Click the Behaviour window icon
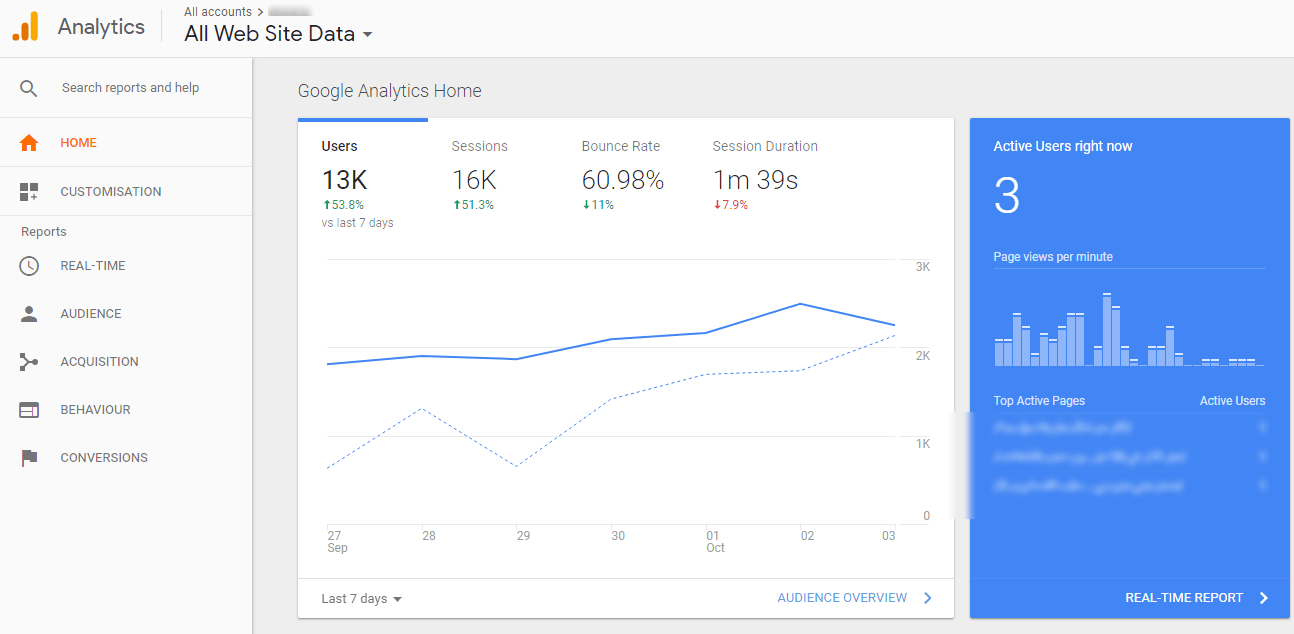This screenshot has height=634, width=1294. click(29, 410)
